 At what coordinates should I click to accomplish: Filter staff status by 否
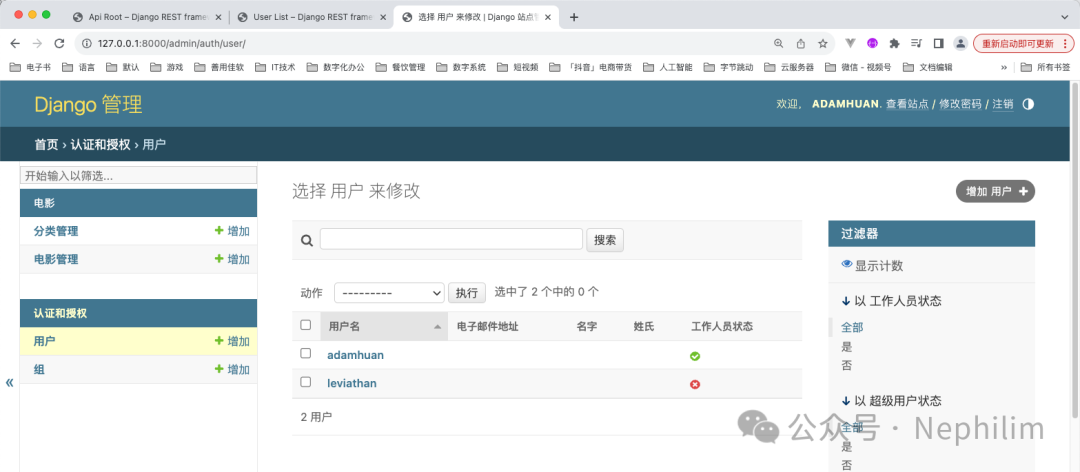[x=847, y=365]
